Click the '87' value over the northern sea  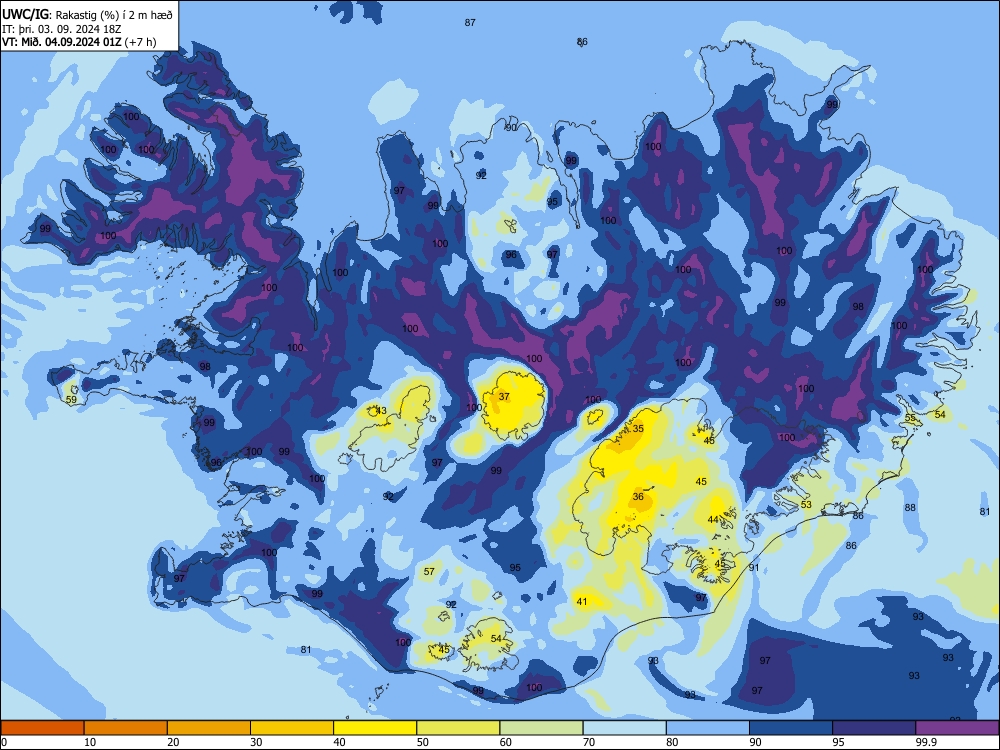click(x=470, y=23)
